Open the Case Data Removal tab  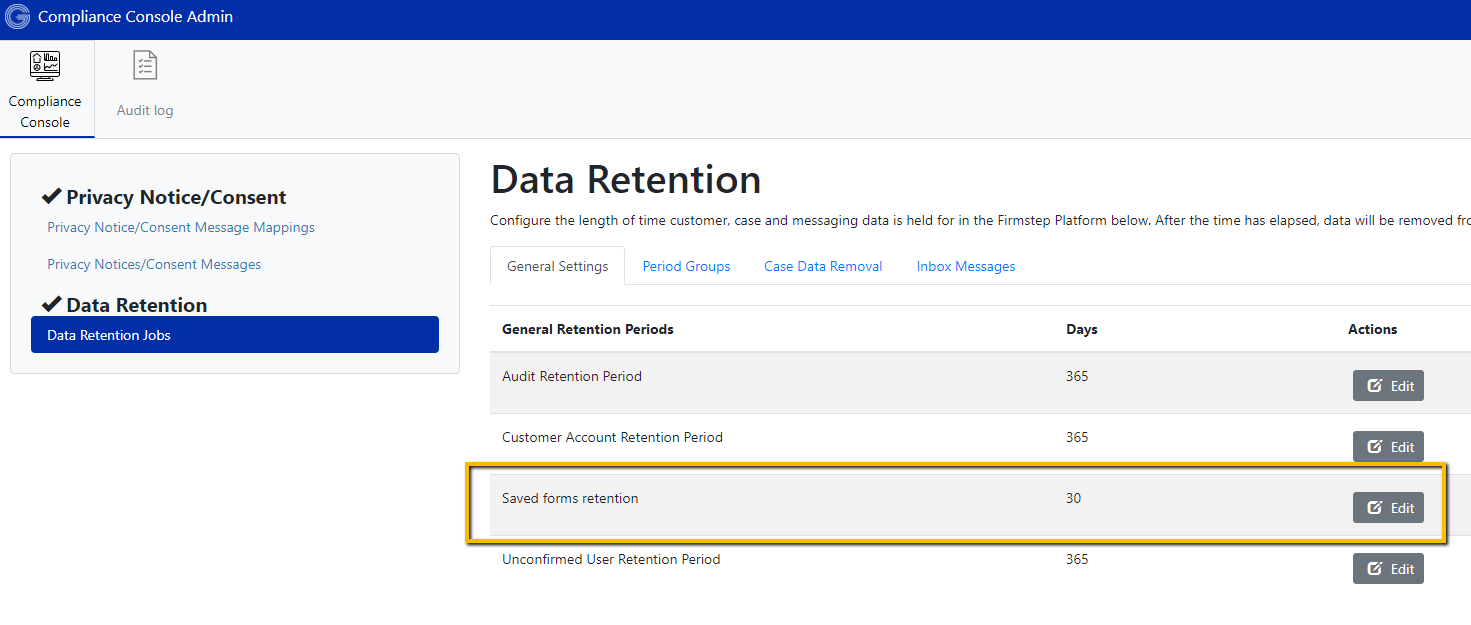coord(822,266)
